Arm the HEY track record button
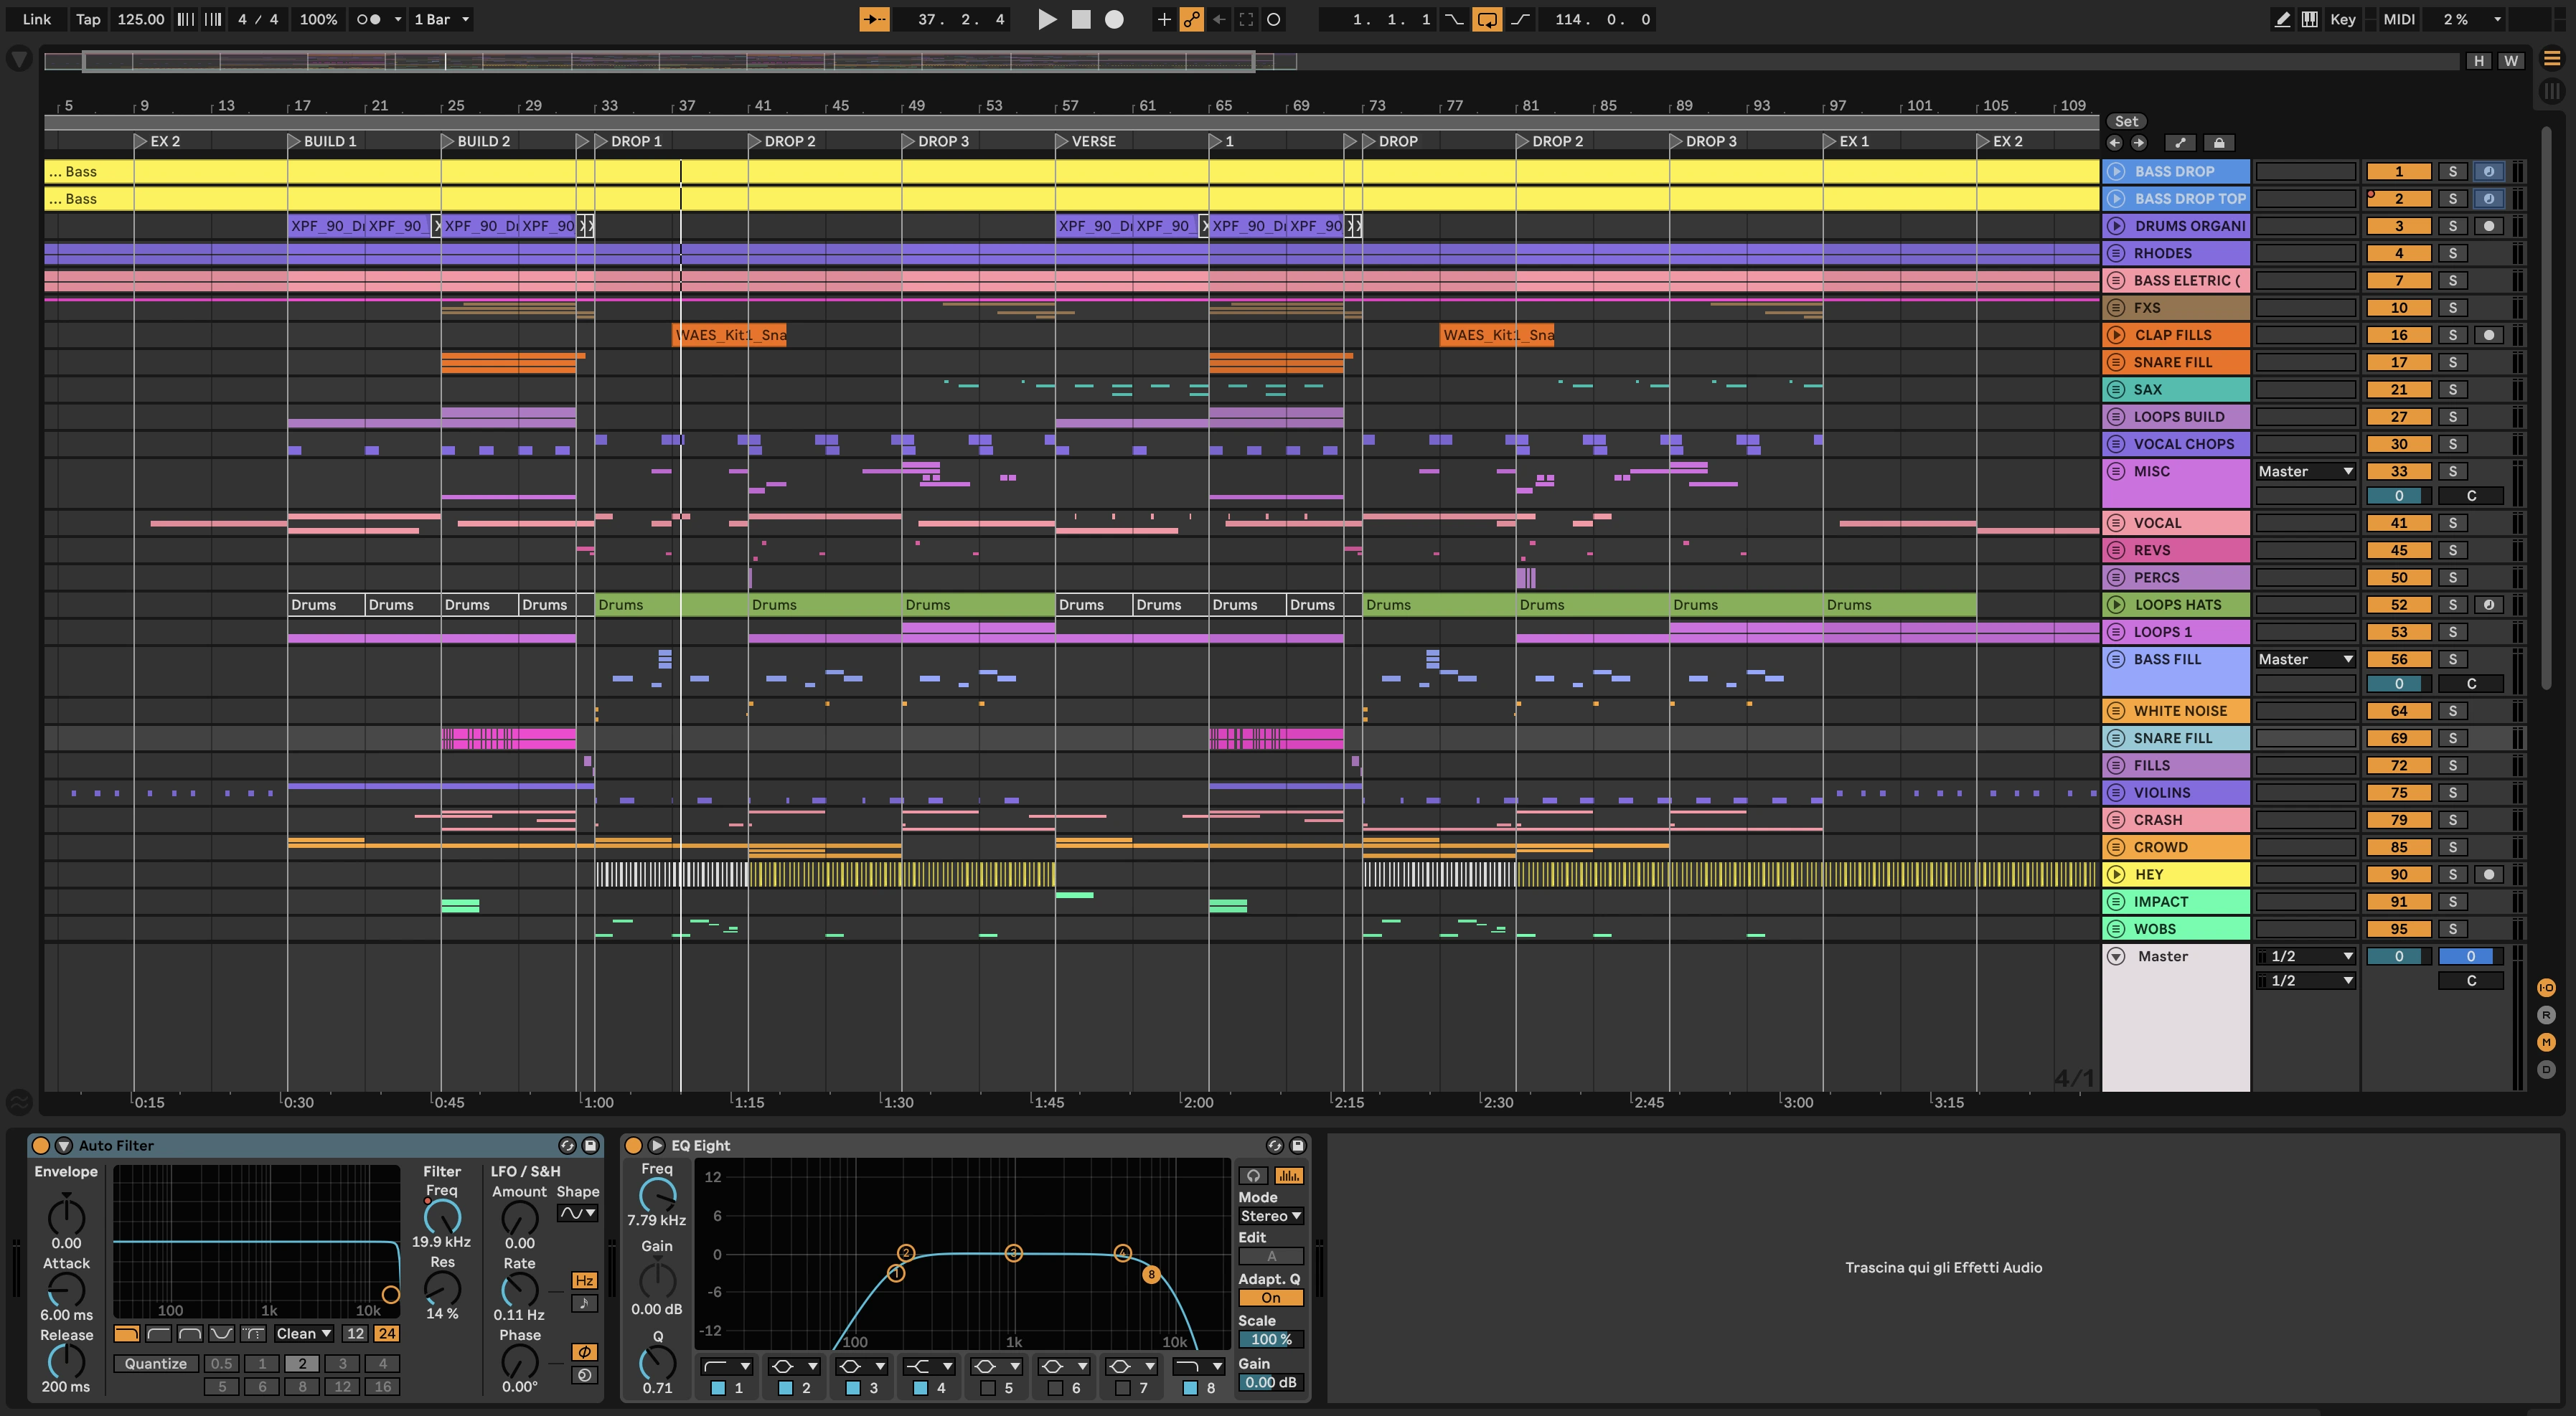Image resolution: width=2576 pixels, height=1416 pixels. click(x=2488, y=874)
